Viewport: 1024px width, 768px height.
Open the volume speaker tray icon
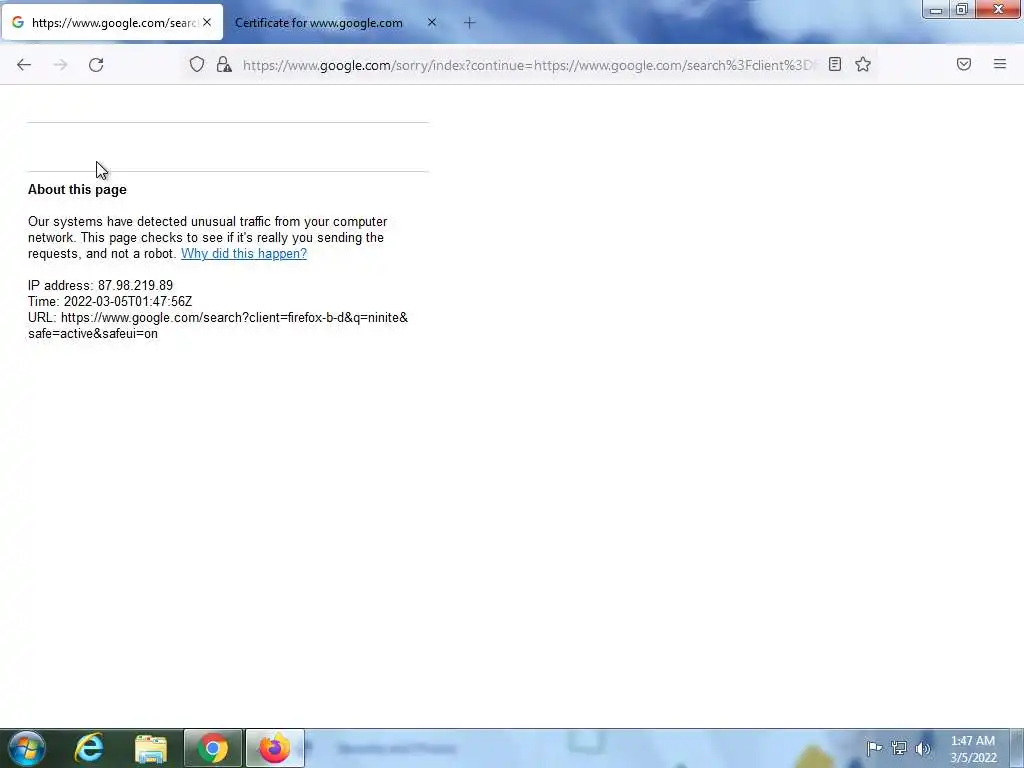click(x=923, y=748)
